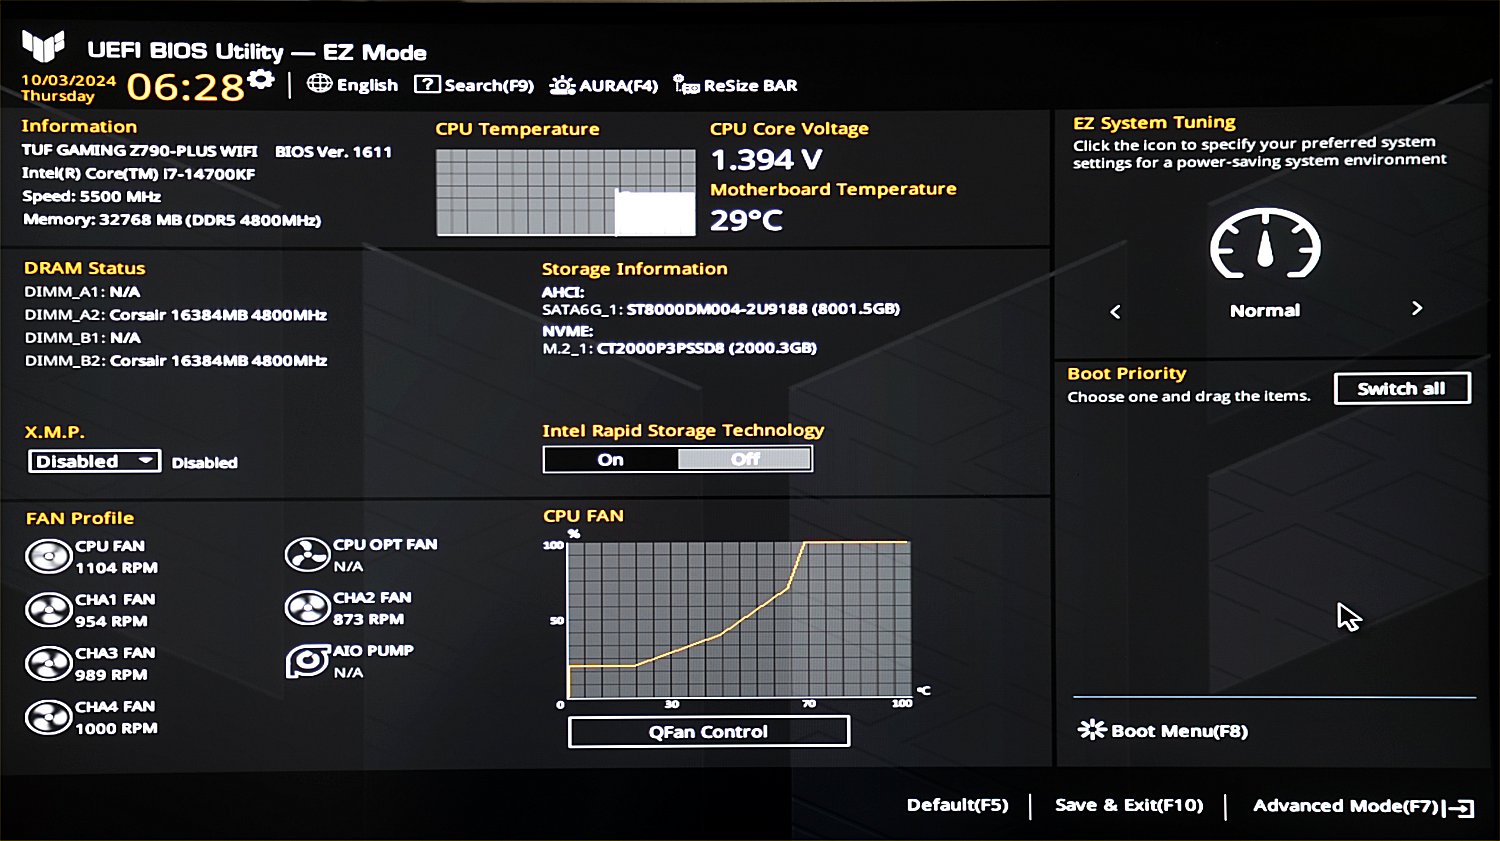Select the CHA2 FAN icon
The width and height of the screenshot is (1500, 841).
(x=307, y=608)
